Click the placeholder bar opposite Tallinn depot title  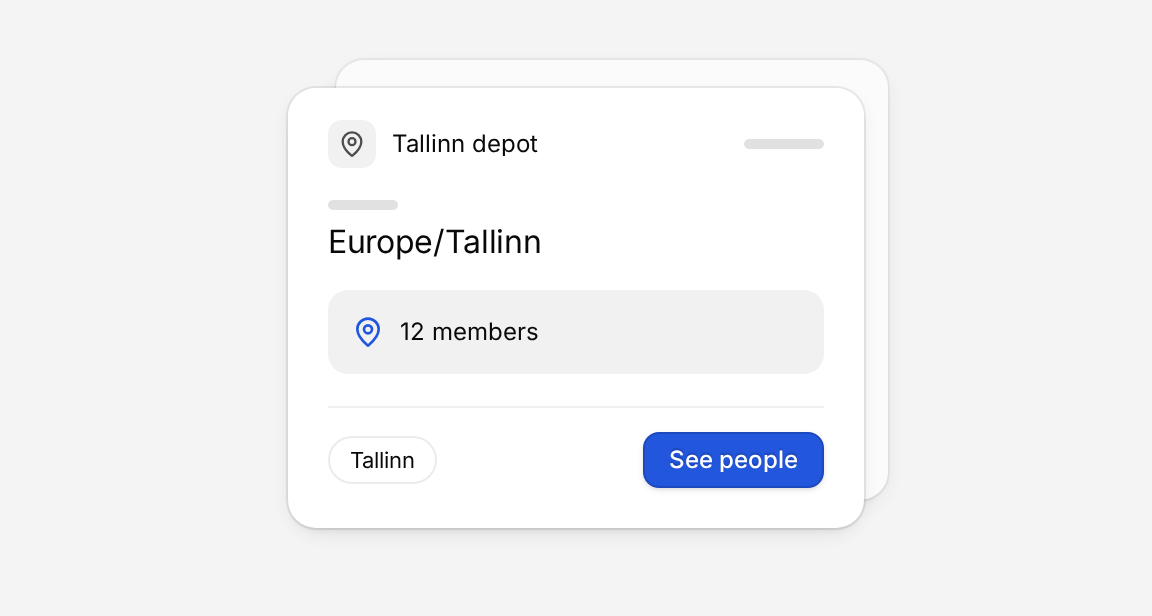(x=784, y=144)
